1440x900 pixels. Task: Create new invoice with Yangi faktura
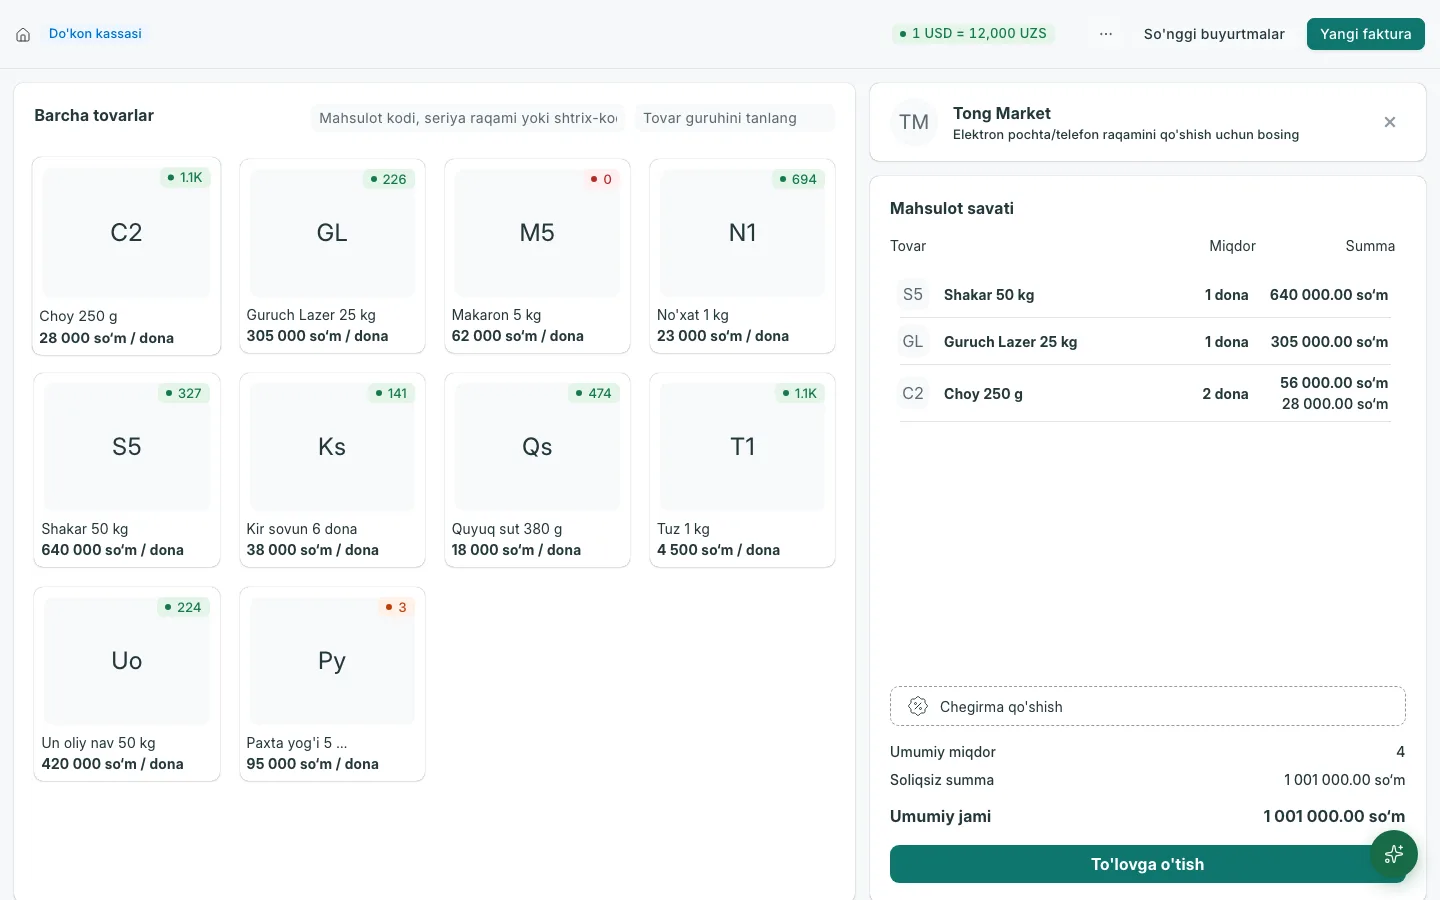point(1366,34)
